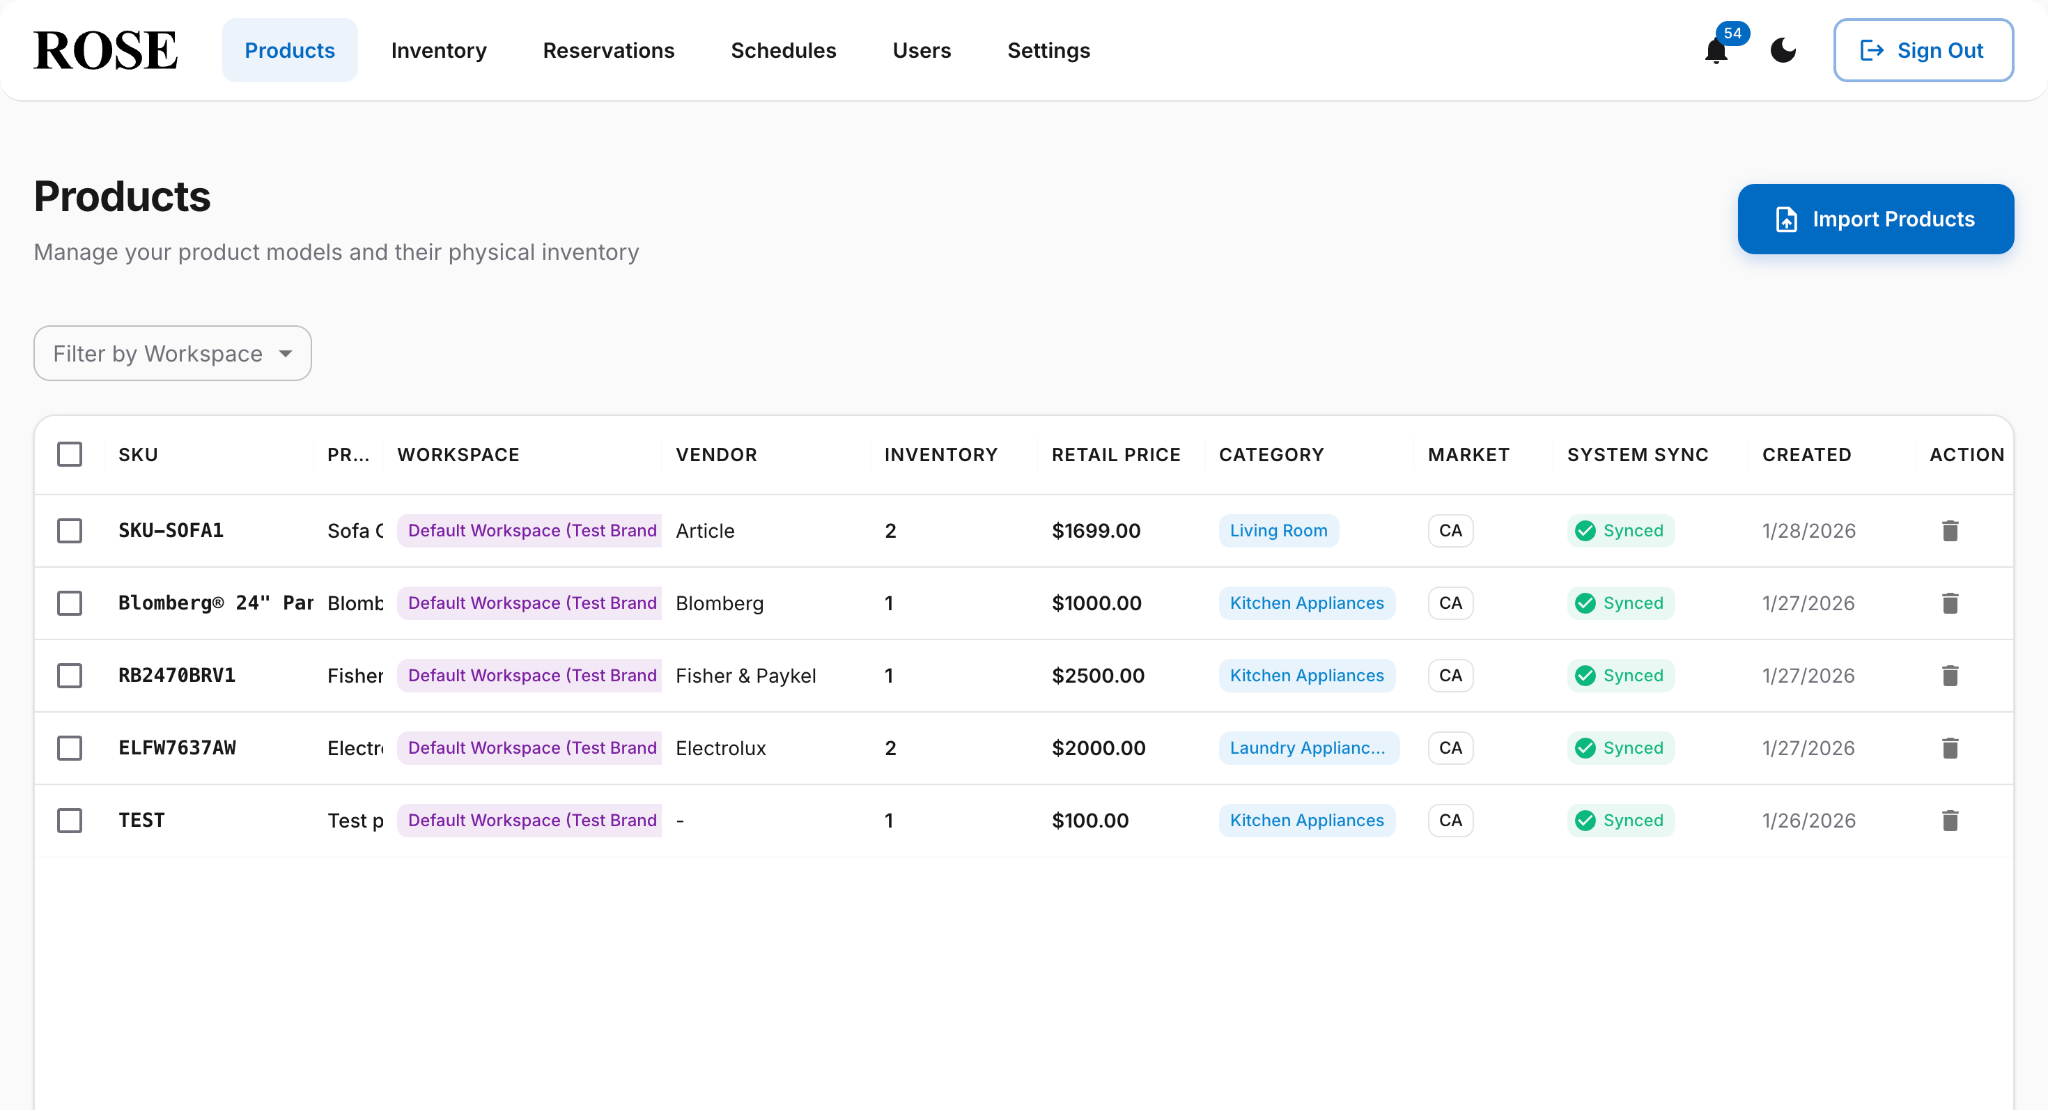Image resolution: width=2048 pixels, height=1110 pixels.
Task: Click the CA market badge for Electrolux
Action: [1450, 747]
